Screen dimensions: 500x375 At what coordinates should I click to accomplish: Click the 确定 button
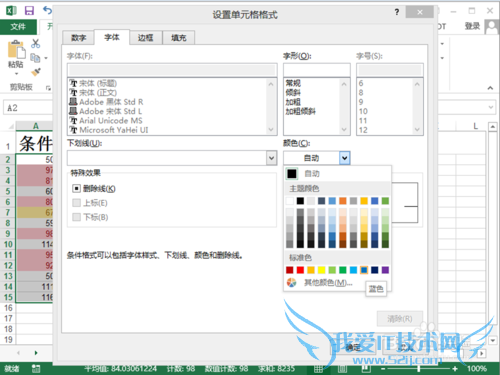353,348
